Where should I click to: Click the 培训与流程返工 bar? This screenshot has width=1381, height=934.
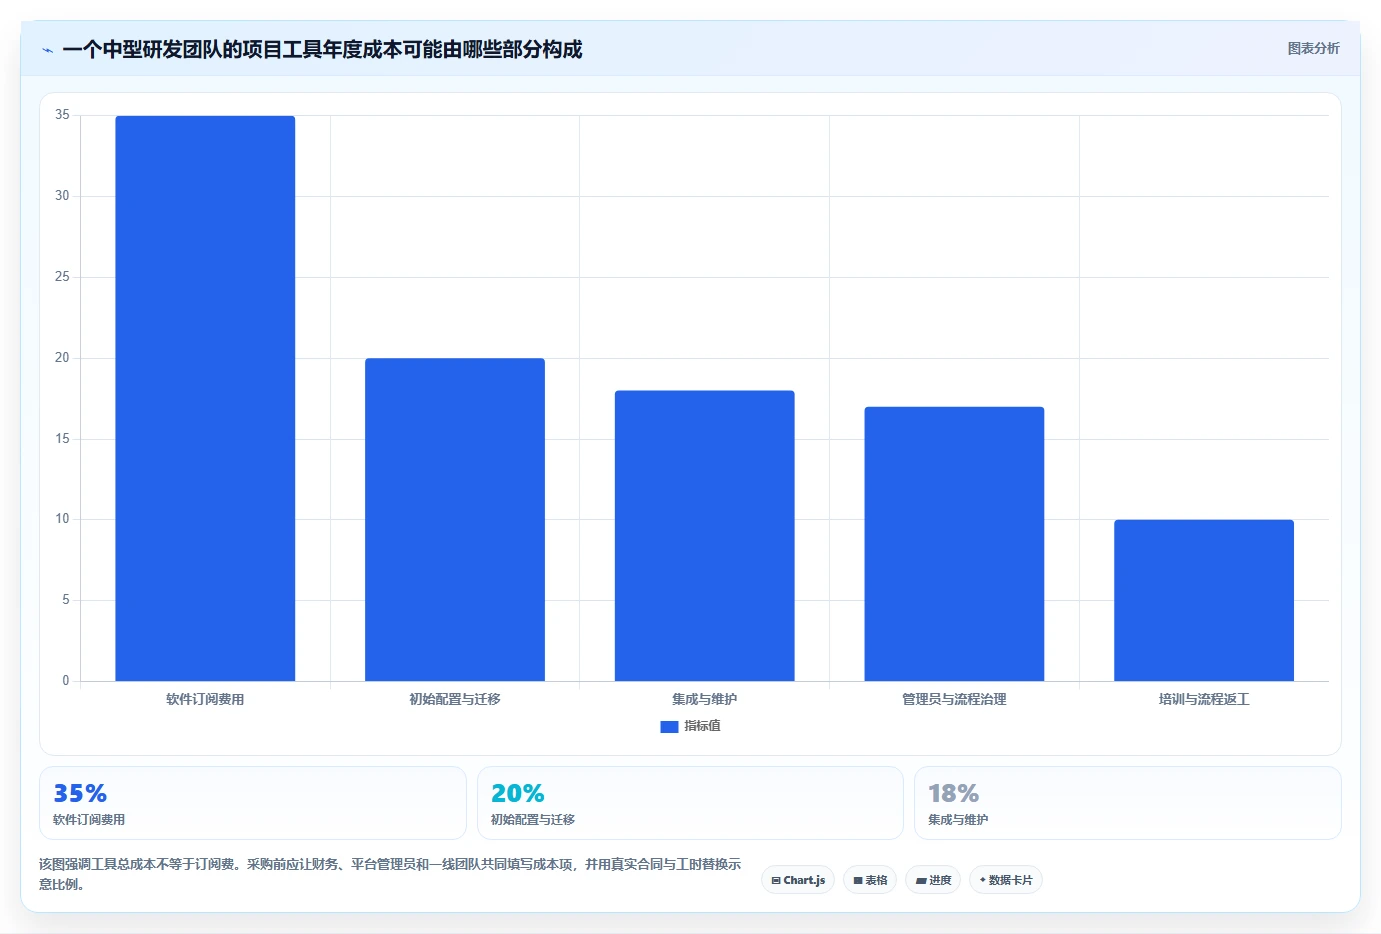pyautogui.click(x=1204, y=600)
